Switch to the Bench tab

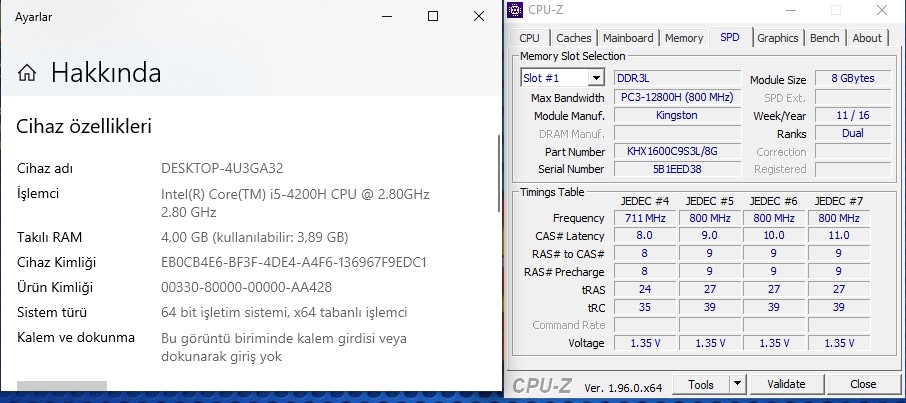(825, 38)
